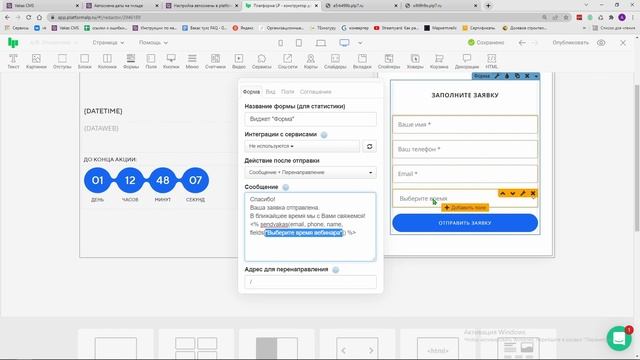Toggle page preview eye icon

[601, 43]
